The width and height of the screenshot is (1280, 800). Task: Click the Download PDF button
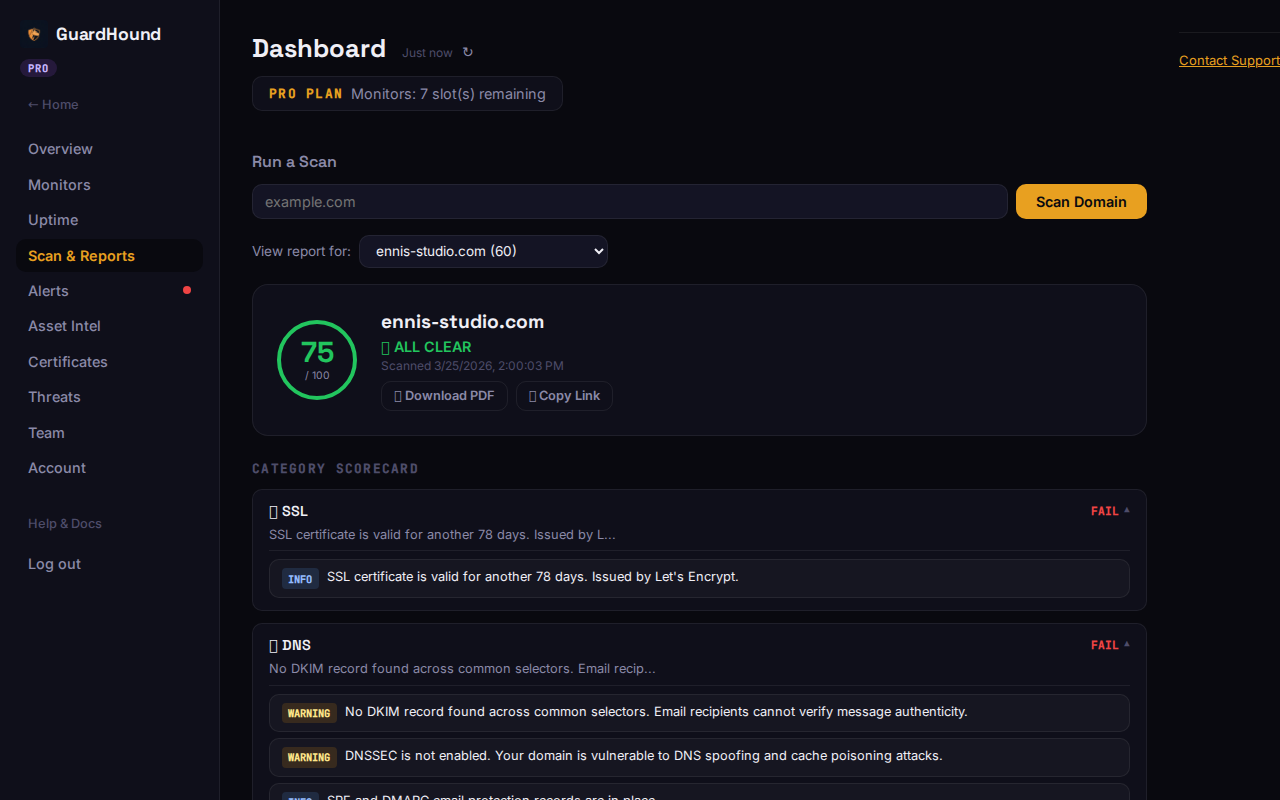pyautogui.click(x=444, y=396)
